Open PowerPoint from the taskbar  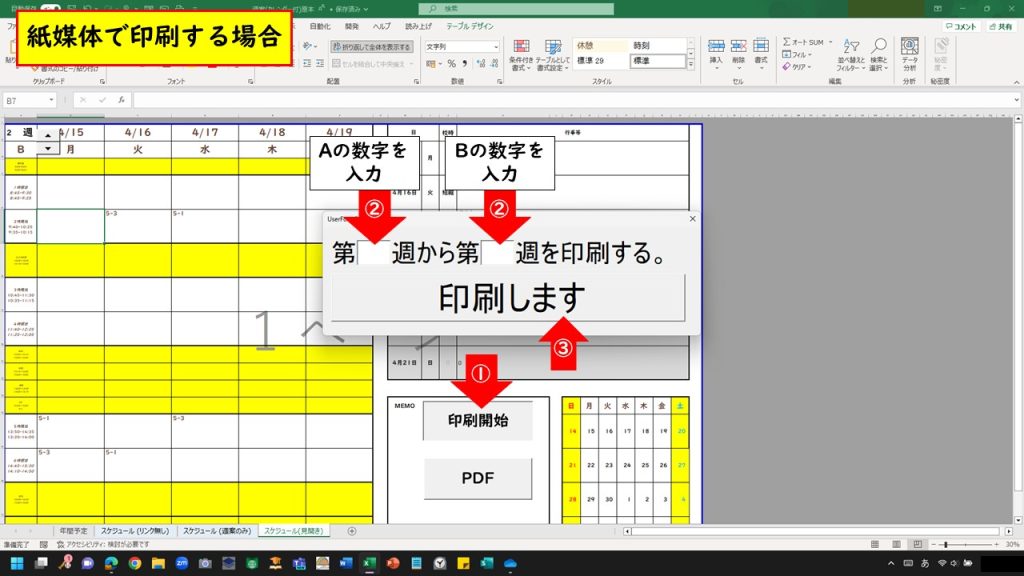click(x=392, y=564)
